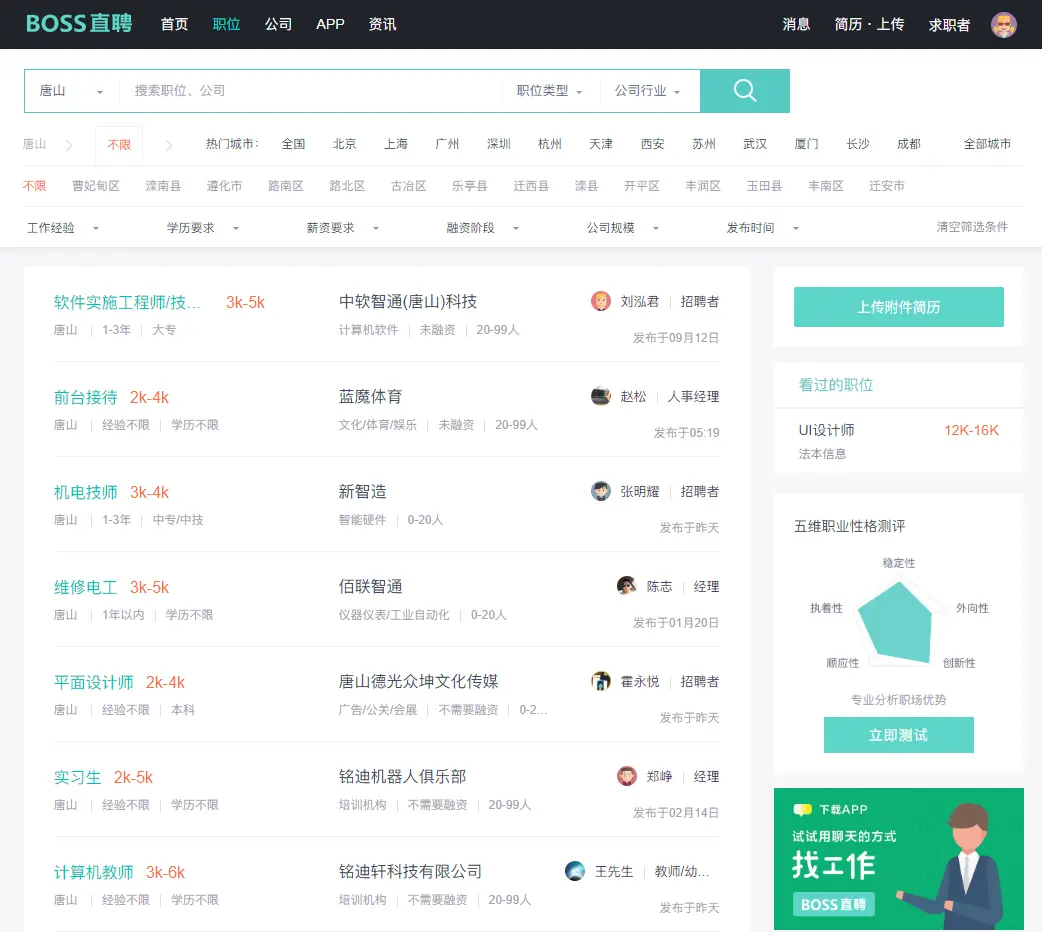Select 成都 in hot cities
Screen dimensions: 1042x932
[x=908, y=144]
